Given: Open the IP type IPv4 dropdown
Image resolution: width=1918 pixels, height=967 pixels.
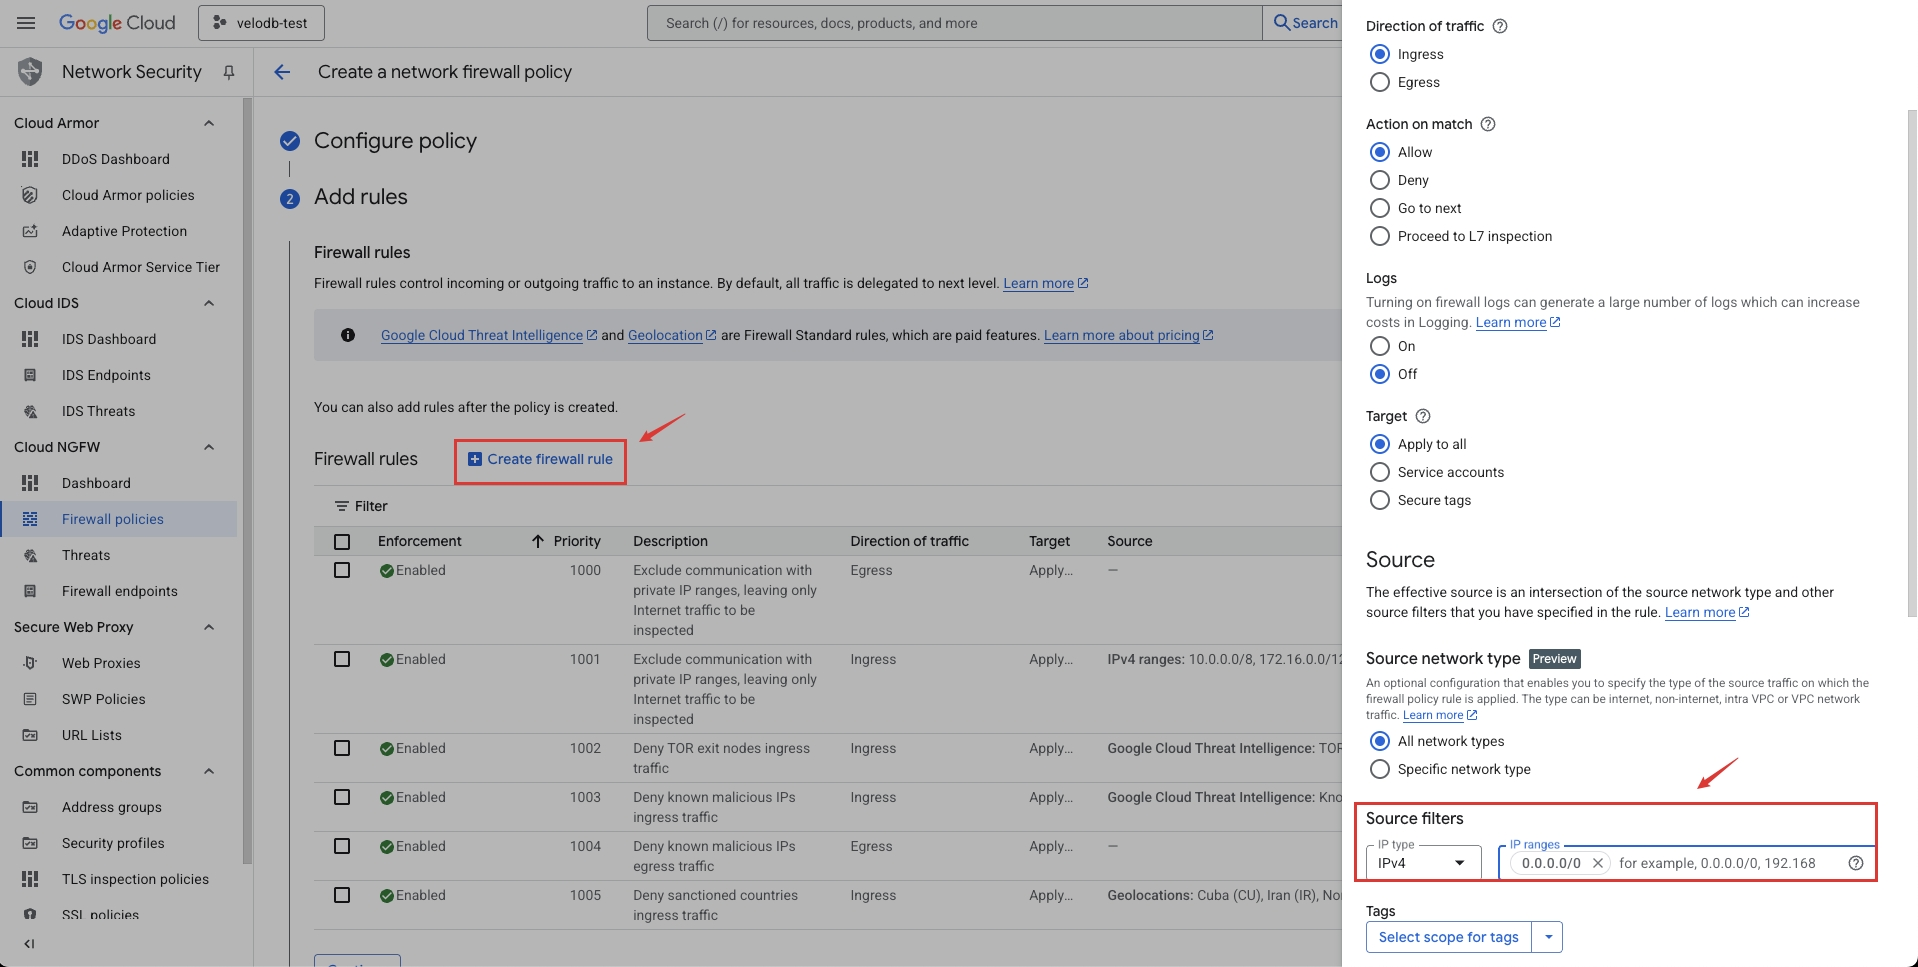Looking at the screenshot, I should point(1422,863).
